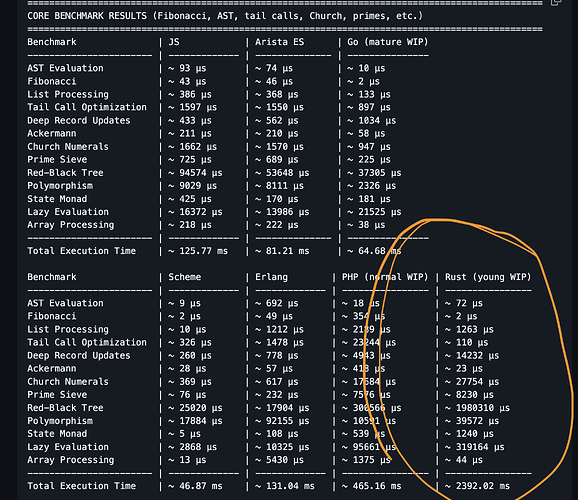This screenshot has height=500, width=578.
Task: Select the Erlang AST Evaluation value 692 µs
Action: point(277,303)
